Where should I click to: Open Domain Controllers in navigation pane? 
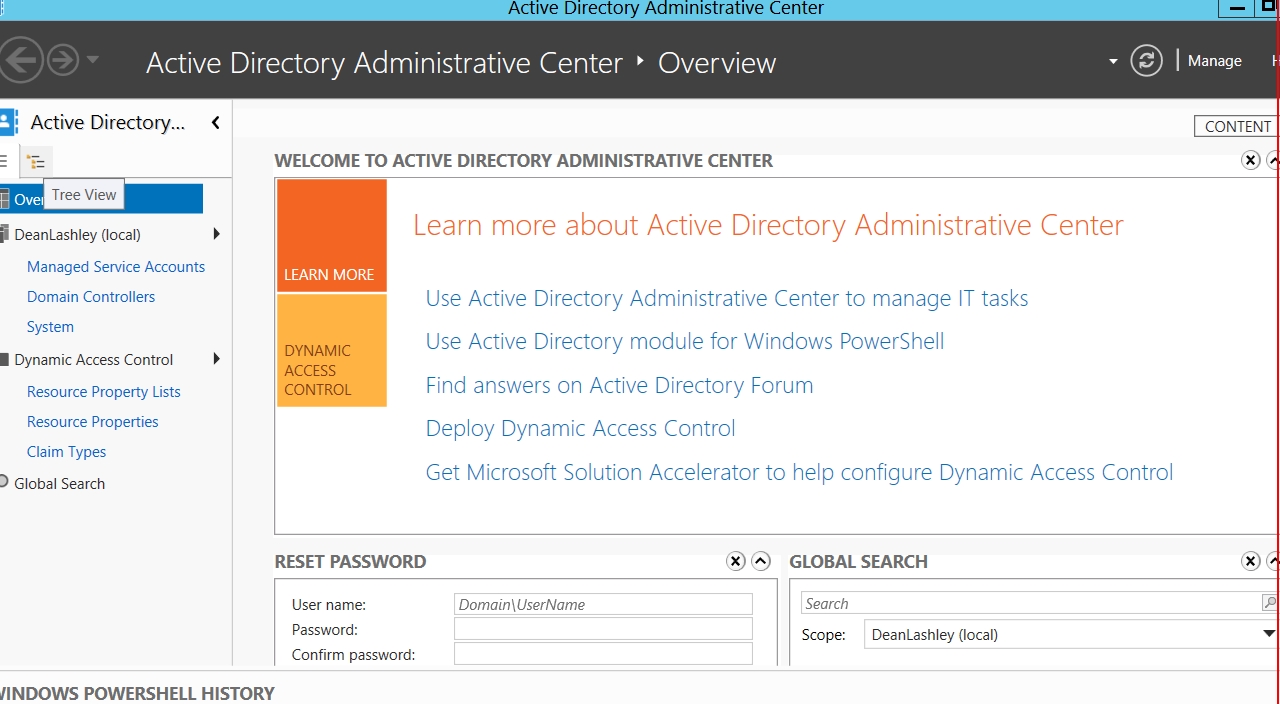coord(91,297)
